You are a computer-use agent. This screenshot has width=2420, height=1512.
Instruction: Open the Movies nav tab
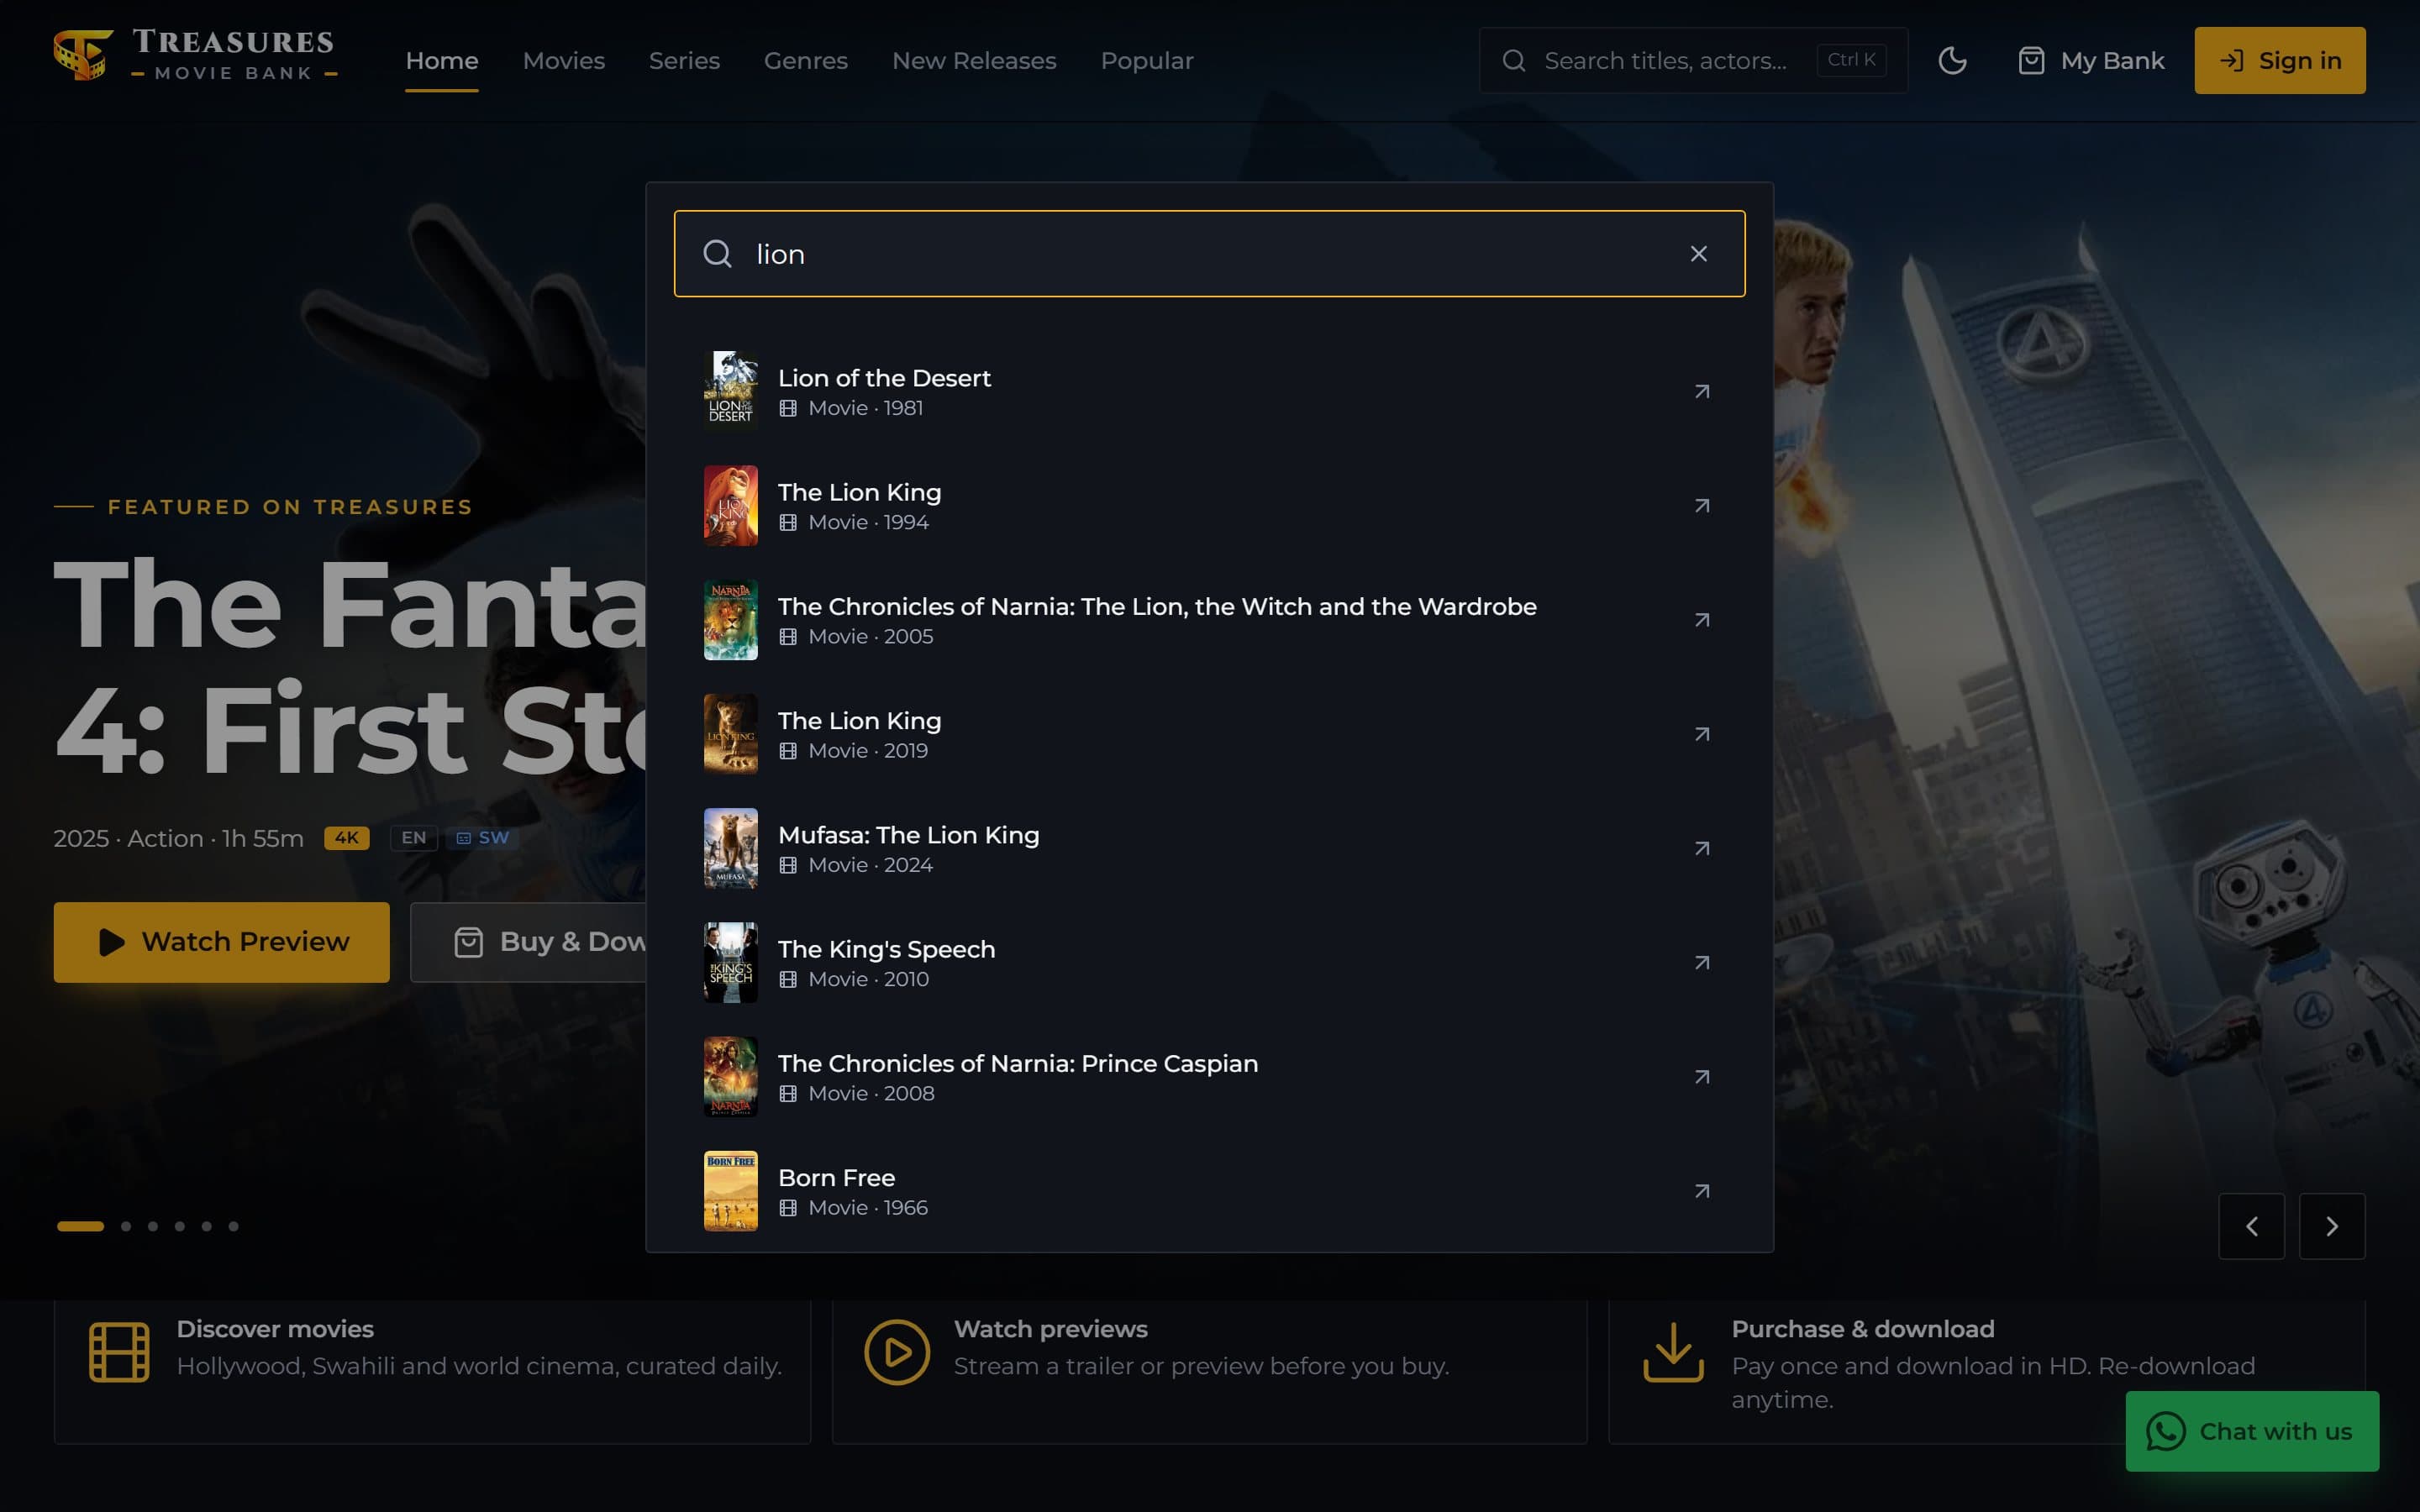pos(564,61)
